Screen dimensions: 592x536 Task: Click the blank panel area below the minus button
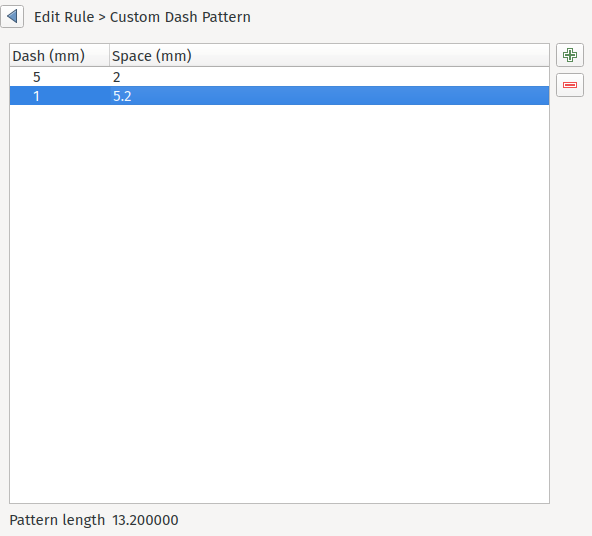pos(570,302)
